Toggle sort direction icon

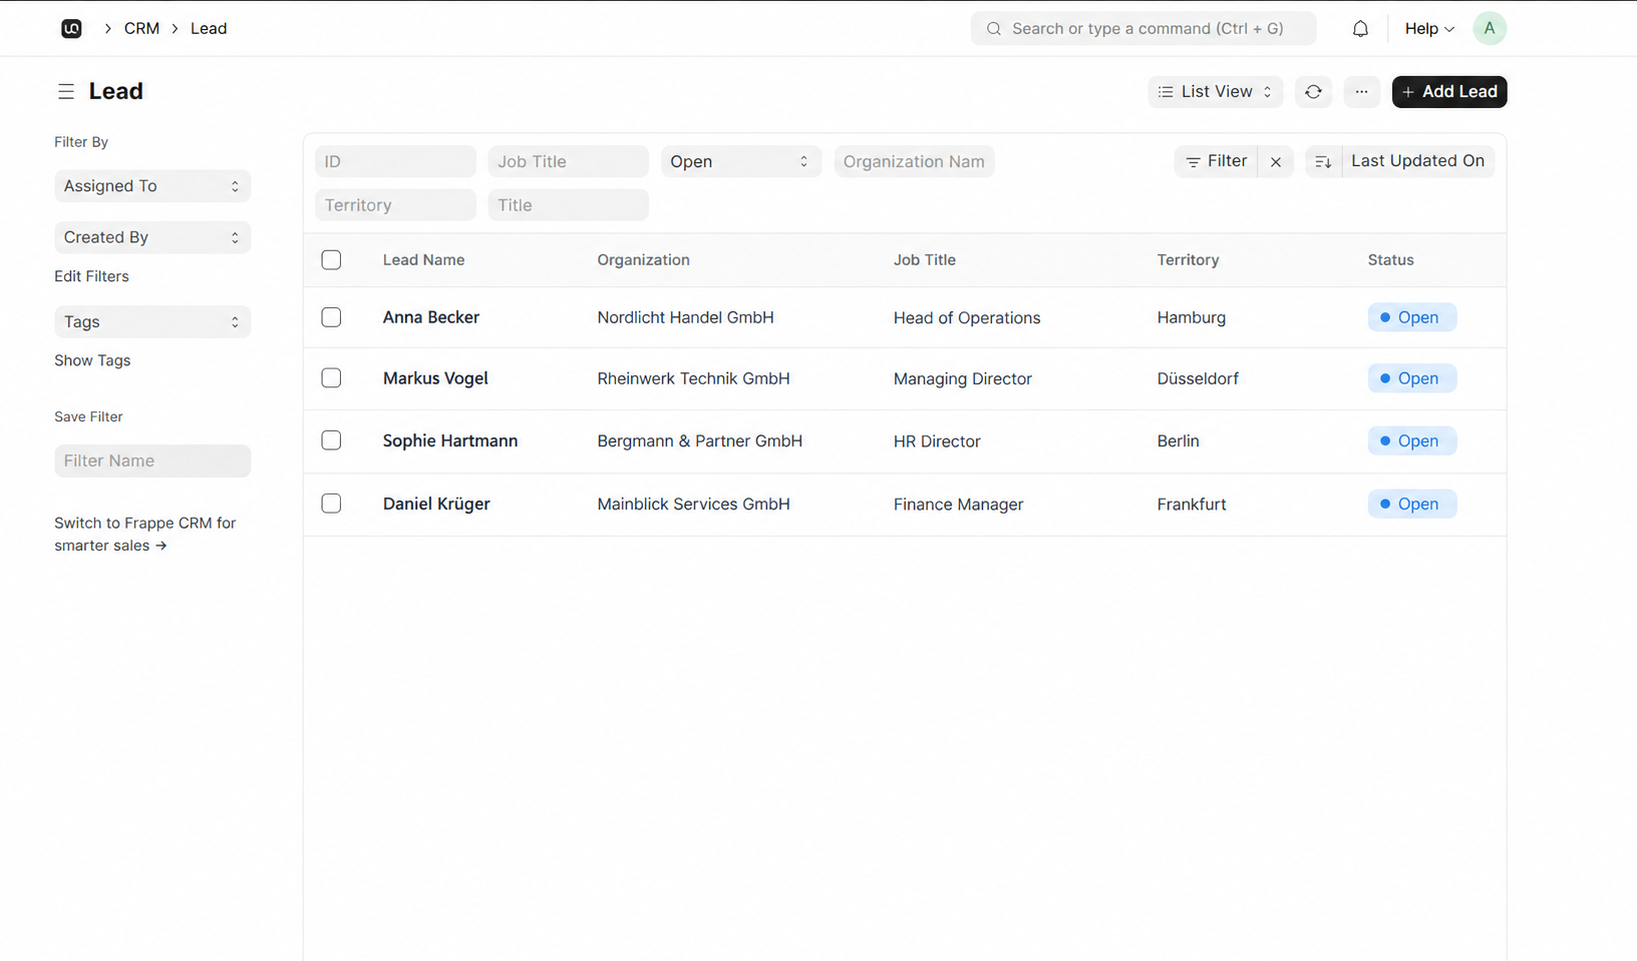[x=1323, y=161]
